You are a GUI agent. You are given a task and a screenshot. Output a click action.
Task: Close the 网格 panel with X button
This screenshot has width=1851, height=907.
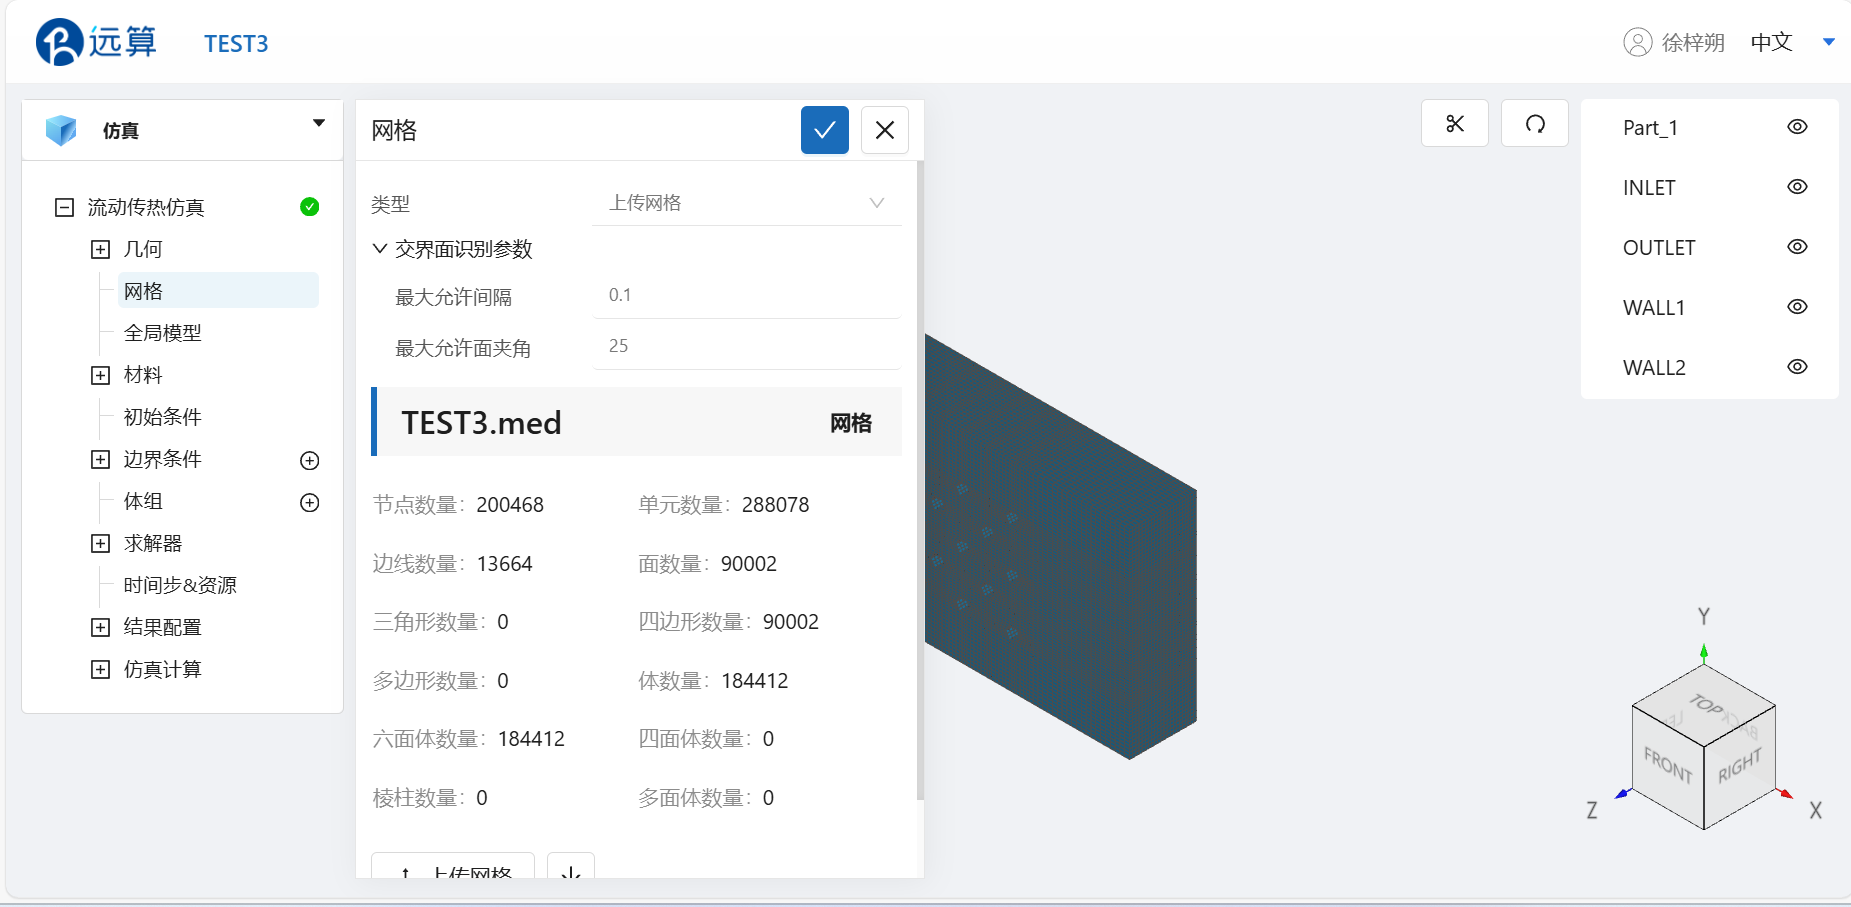pos(885,130)
